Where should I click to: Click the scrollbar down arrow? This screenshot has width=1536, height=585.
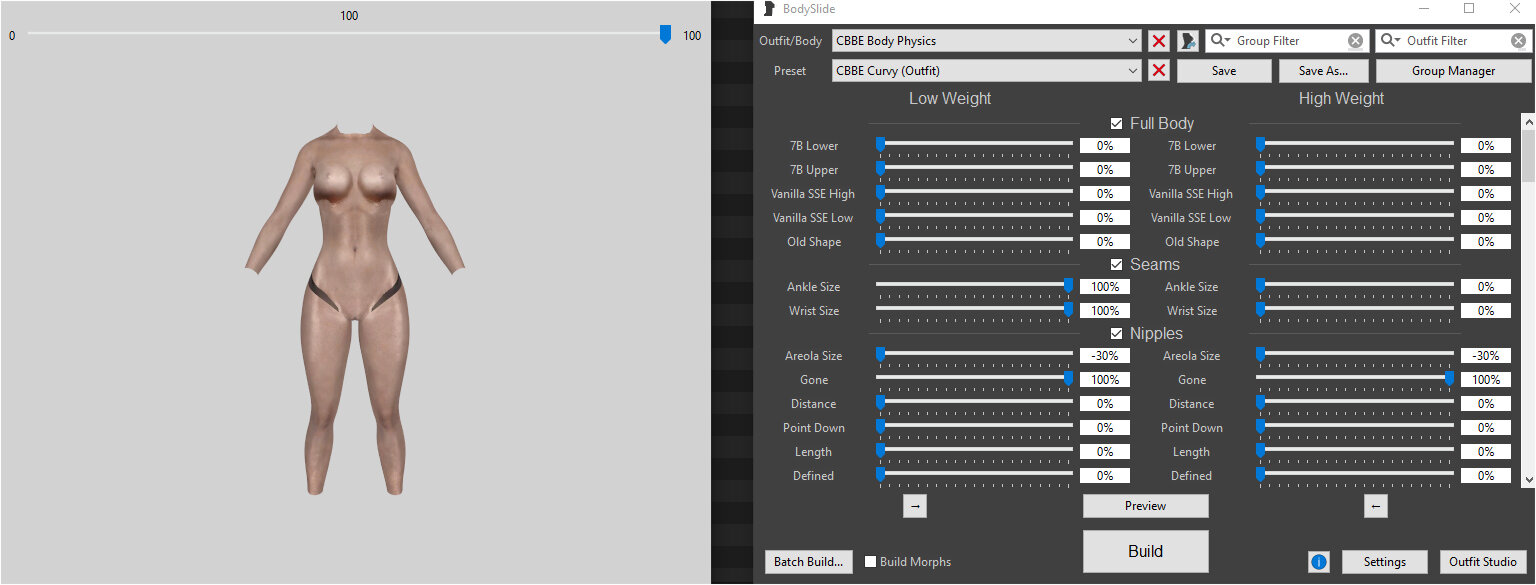coord(1527,481)
